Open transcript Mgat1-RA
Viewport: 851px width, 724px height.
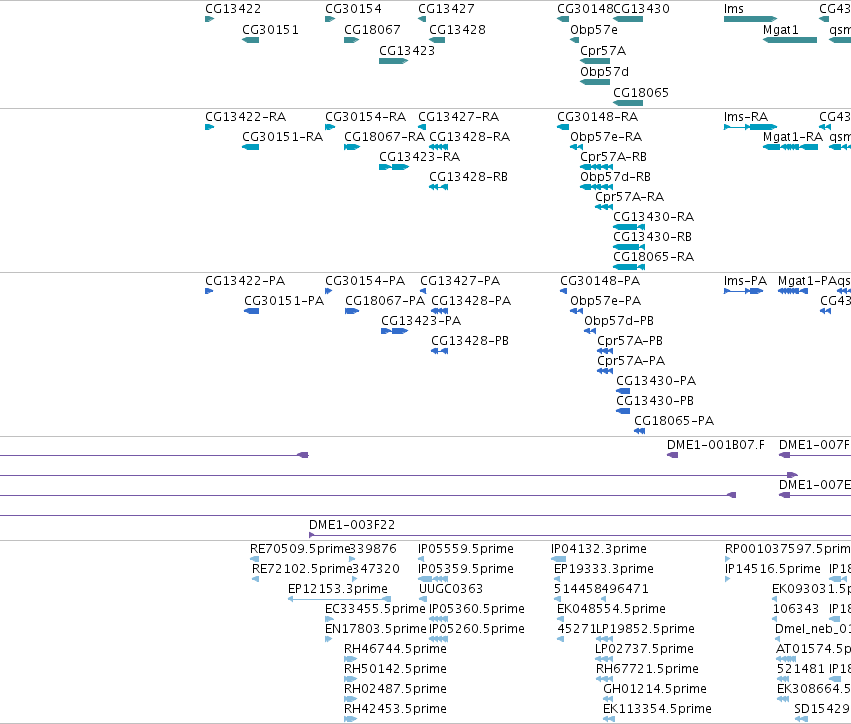pyautogui.click(x=790, y=147)
